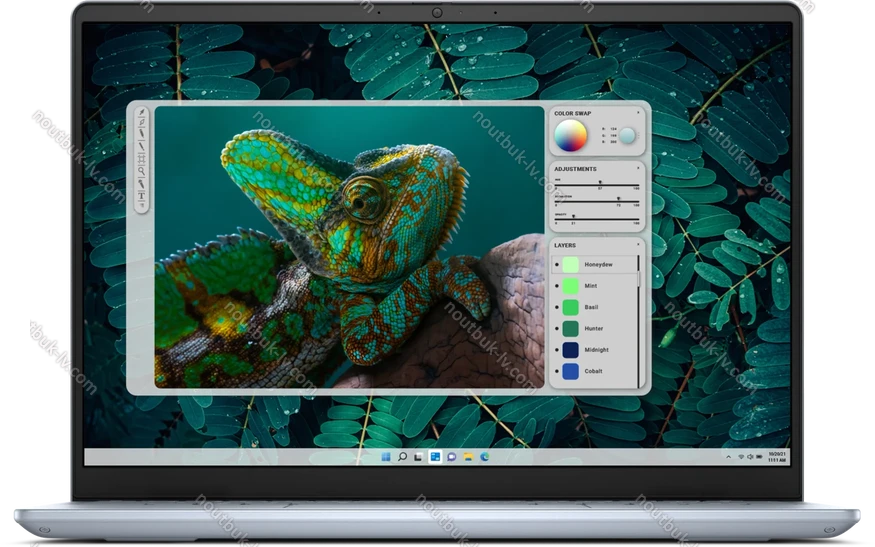875x547 pixels.
Task: Select the Text tool in the toolbar
Action: point(141,198)
